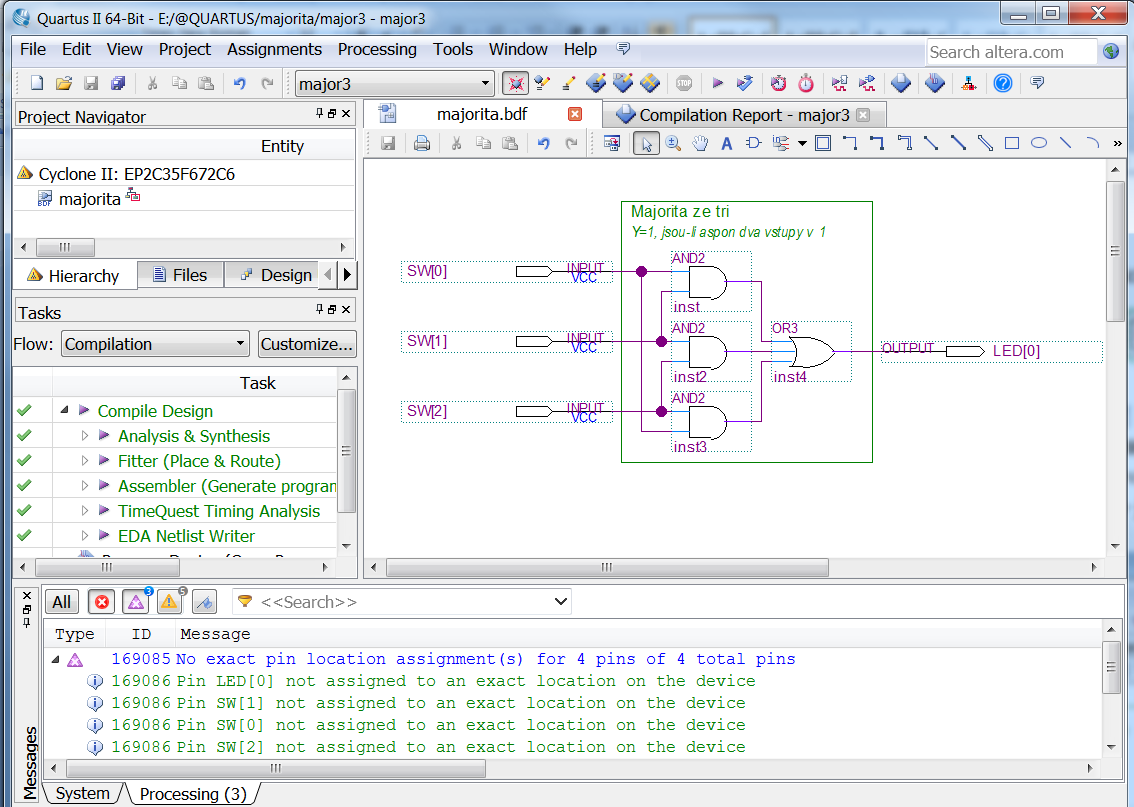The image size is (1134, 807).
Task: Toggle the critical warnings filter
Action: [135, 602]
